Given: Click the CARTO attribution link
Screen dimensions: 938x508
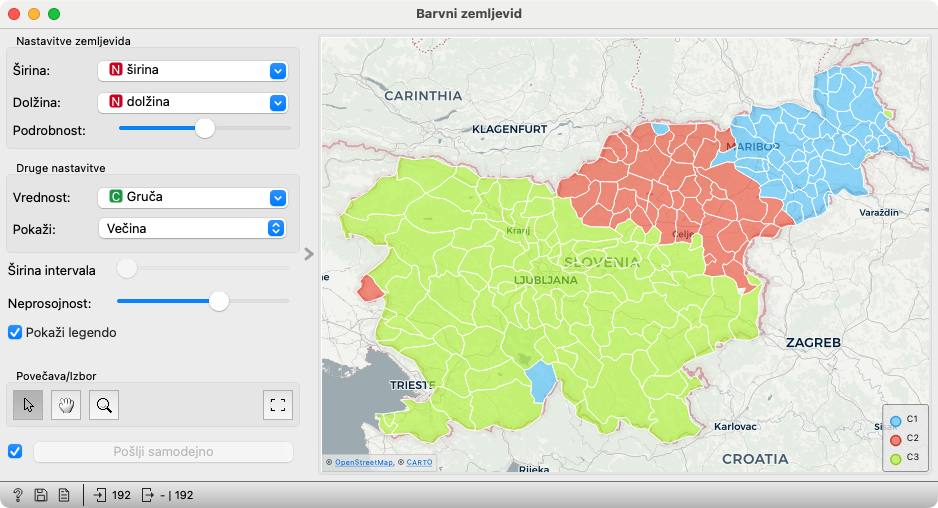Looking at the screenshot, I should (418, 462).
